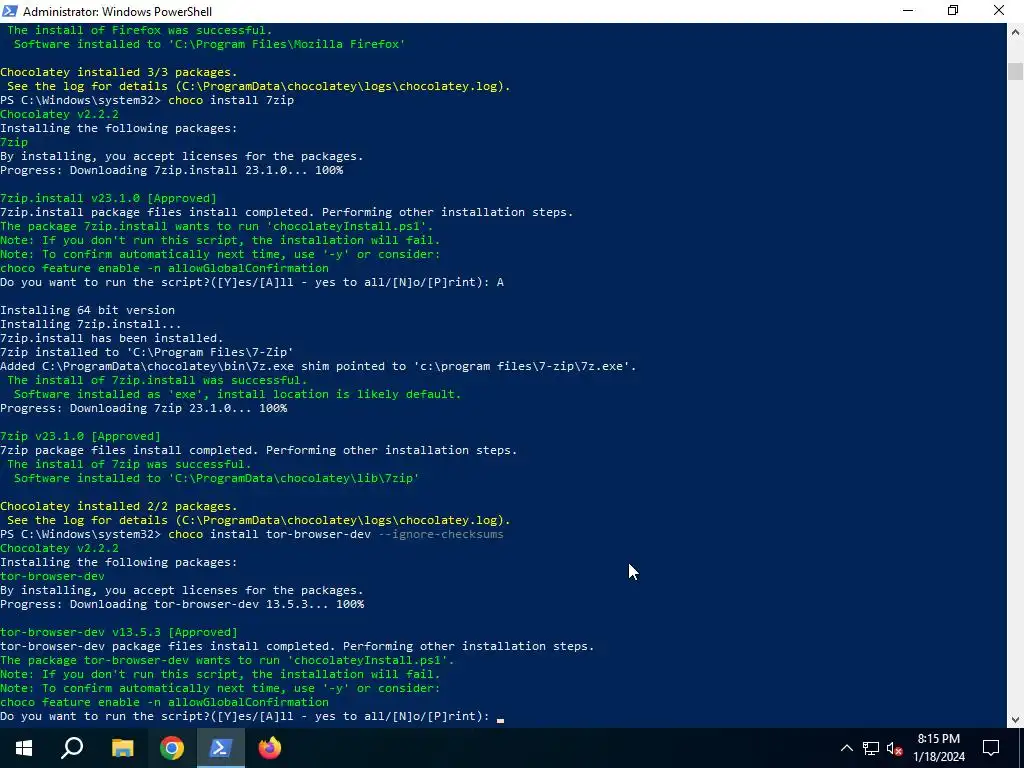
Task: Show hidden system tray icons
Action: click(846, 748)
